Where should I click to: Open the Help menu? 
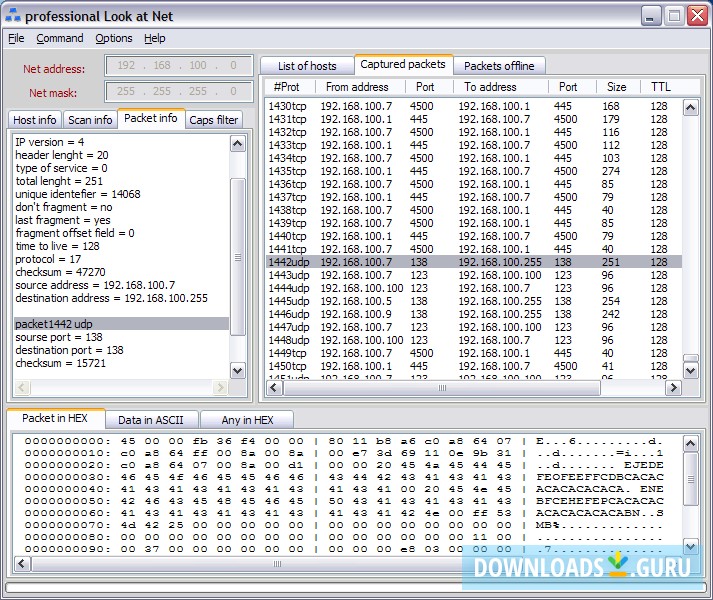(x=155, y=38)
